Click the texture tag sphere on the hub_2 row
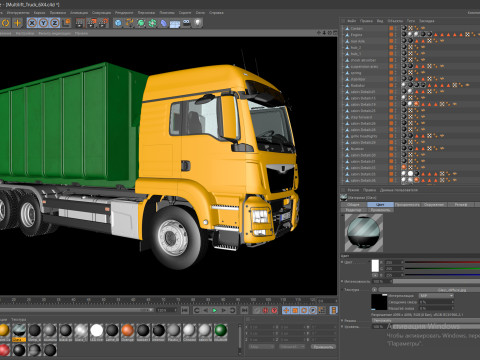Image resolution: width=480 pixels, height=360 pixels. click(x=404, y=47)
